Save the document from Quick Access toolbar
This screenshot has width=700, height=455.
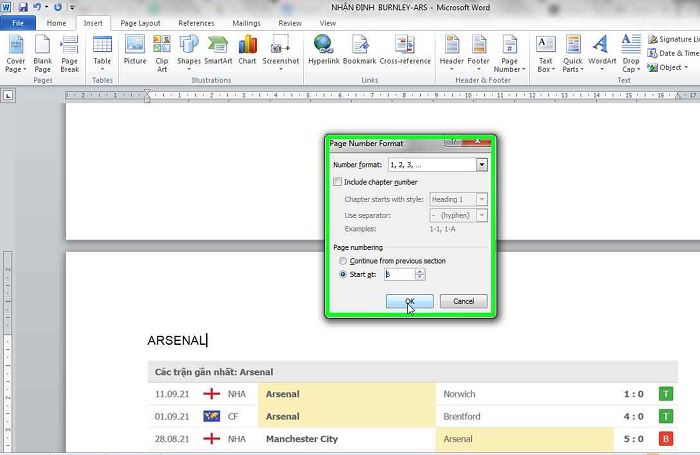[x=23, y=7]
